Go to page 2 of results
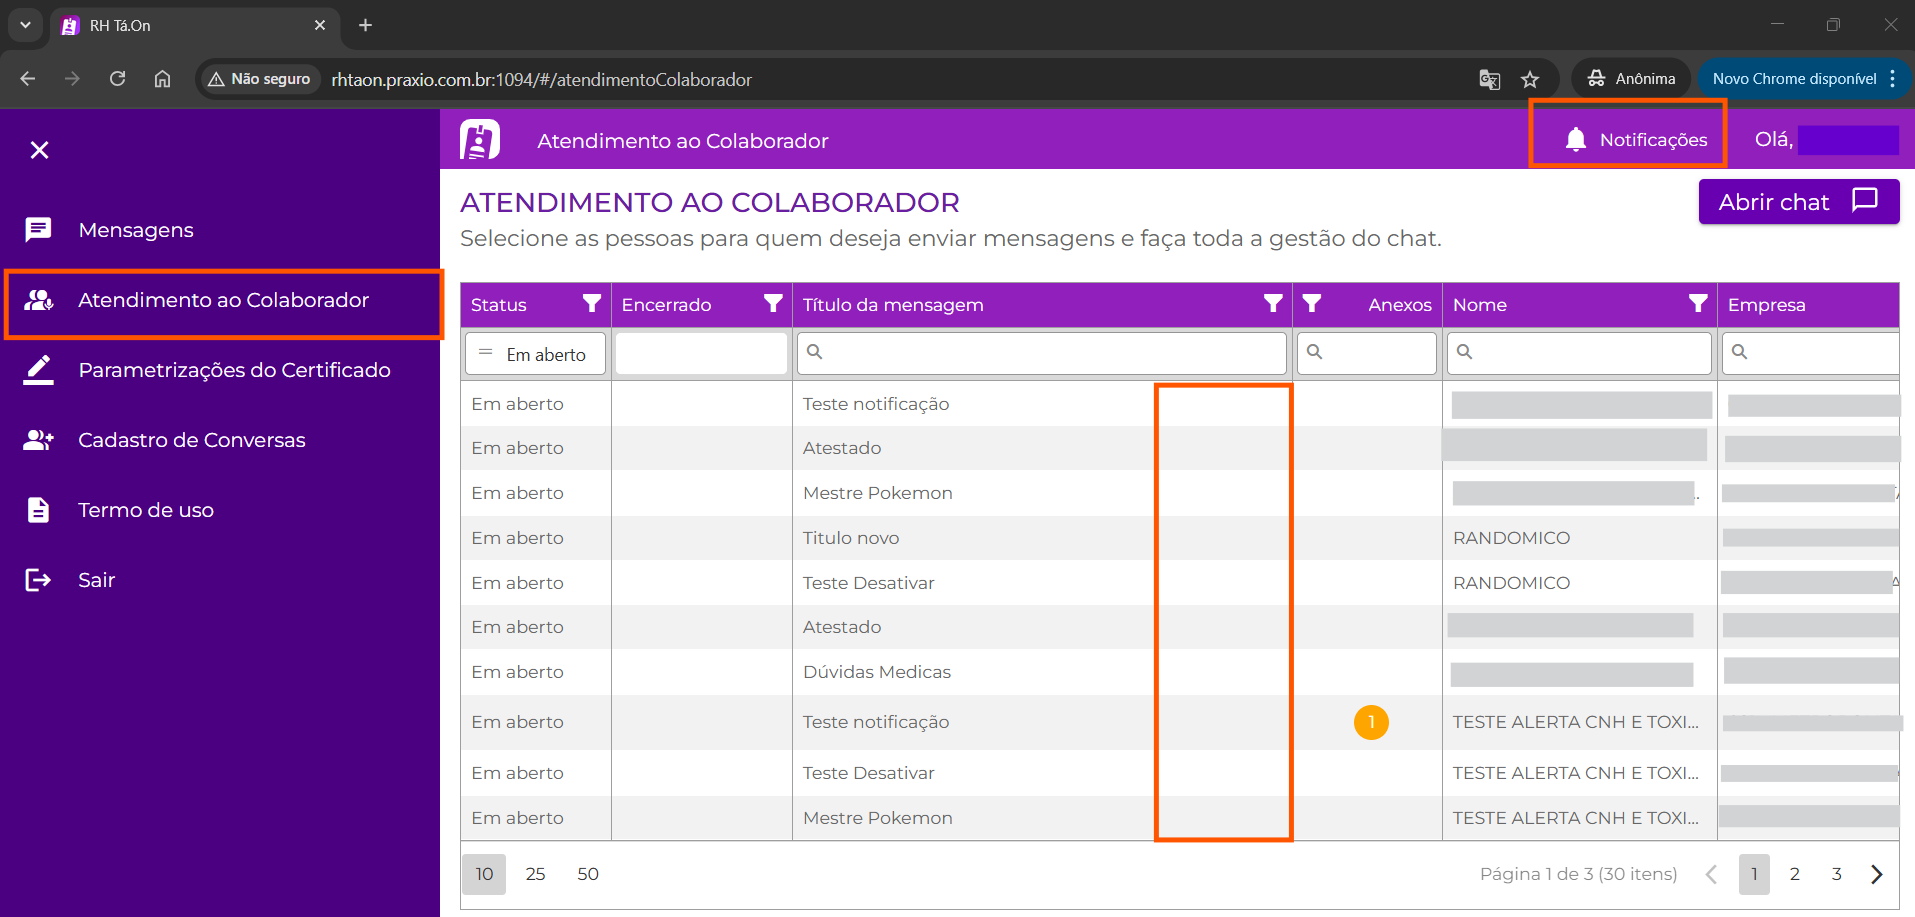The width and height of the screenshot is (1915, 917). (x=1795, y=874)
